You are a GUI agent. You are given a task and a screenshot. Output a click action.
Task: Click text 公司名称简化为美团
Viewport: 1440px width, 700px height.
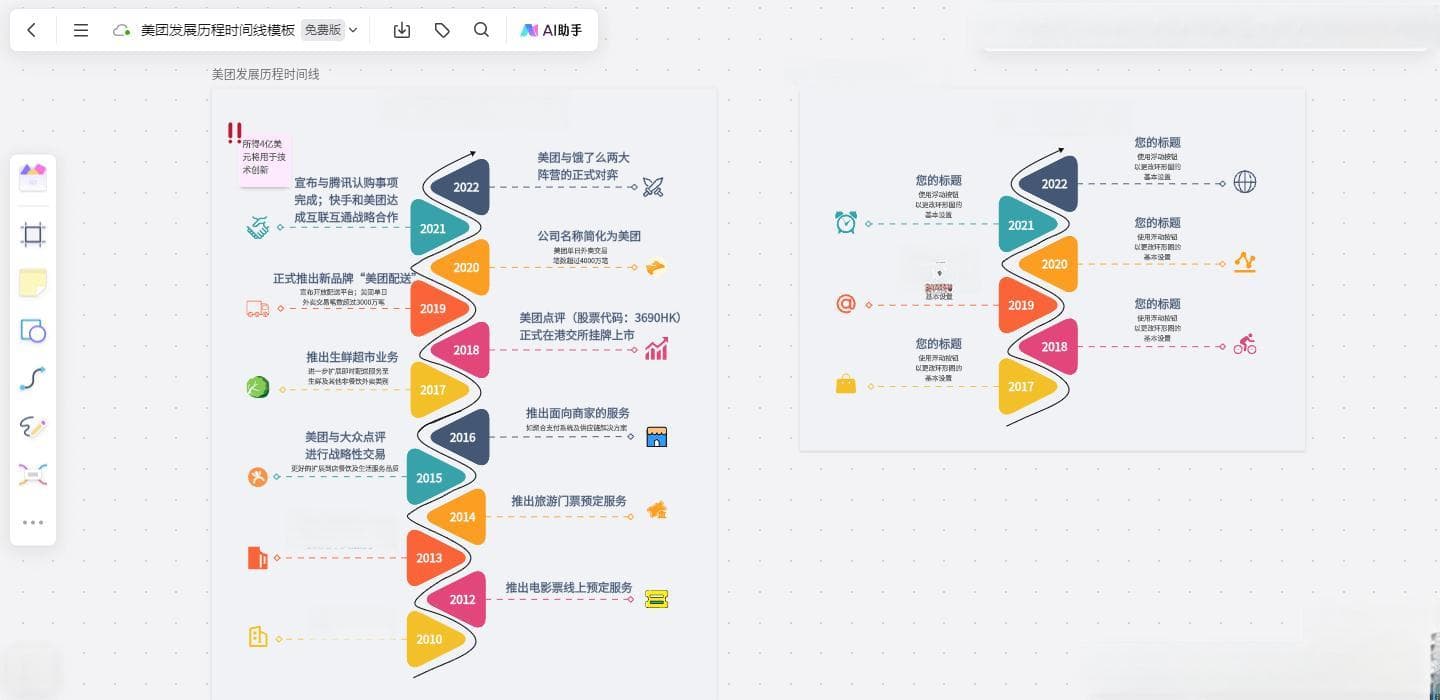[589, 236]
